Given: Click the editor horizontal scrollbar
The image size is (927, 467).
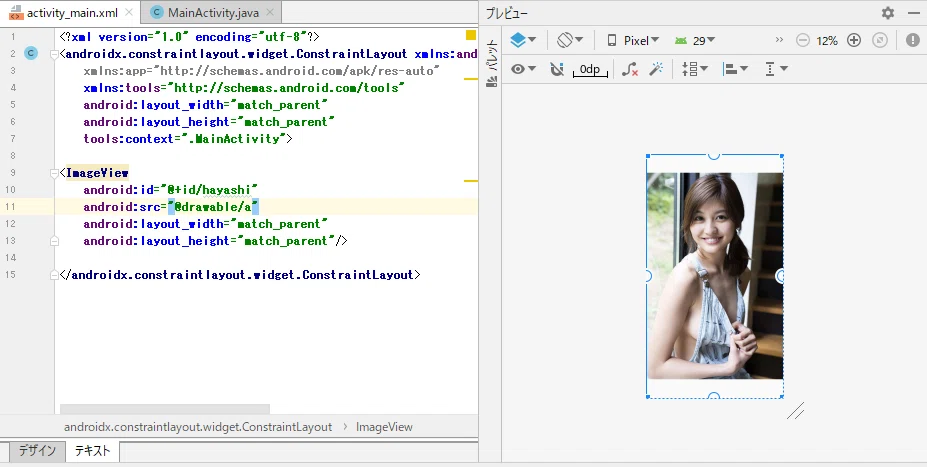Looking at the screenshot, I should (x=165, y=408).
